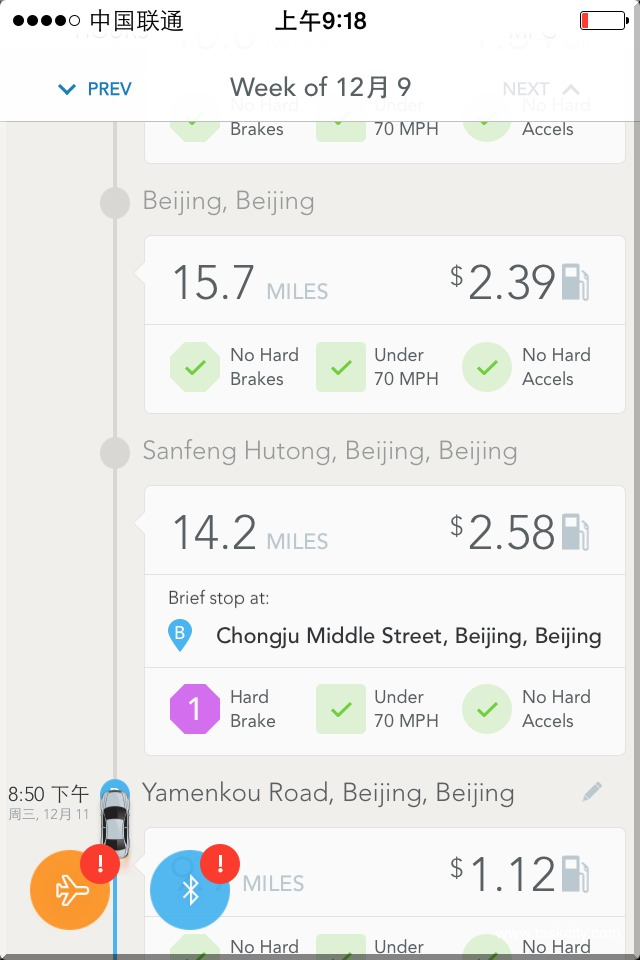The image size is (640, 960).
Task: Tap the blue Bluetooth alert button
Action: [x=190, y=889]
